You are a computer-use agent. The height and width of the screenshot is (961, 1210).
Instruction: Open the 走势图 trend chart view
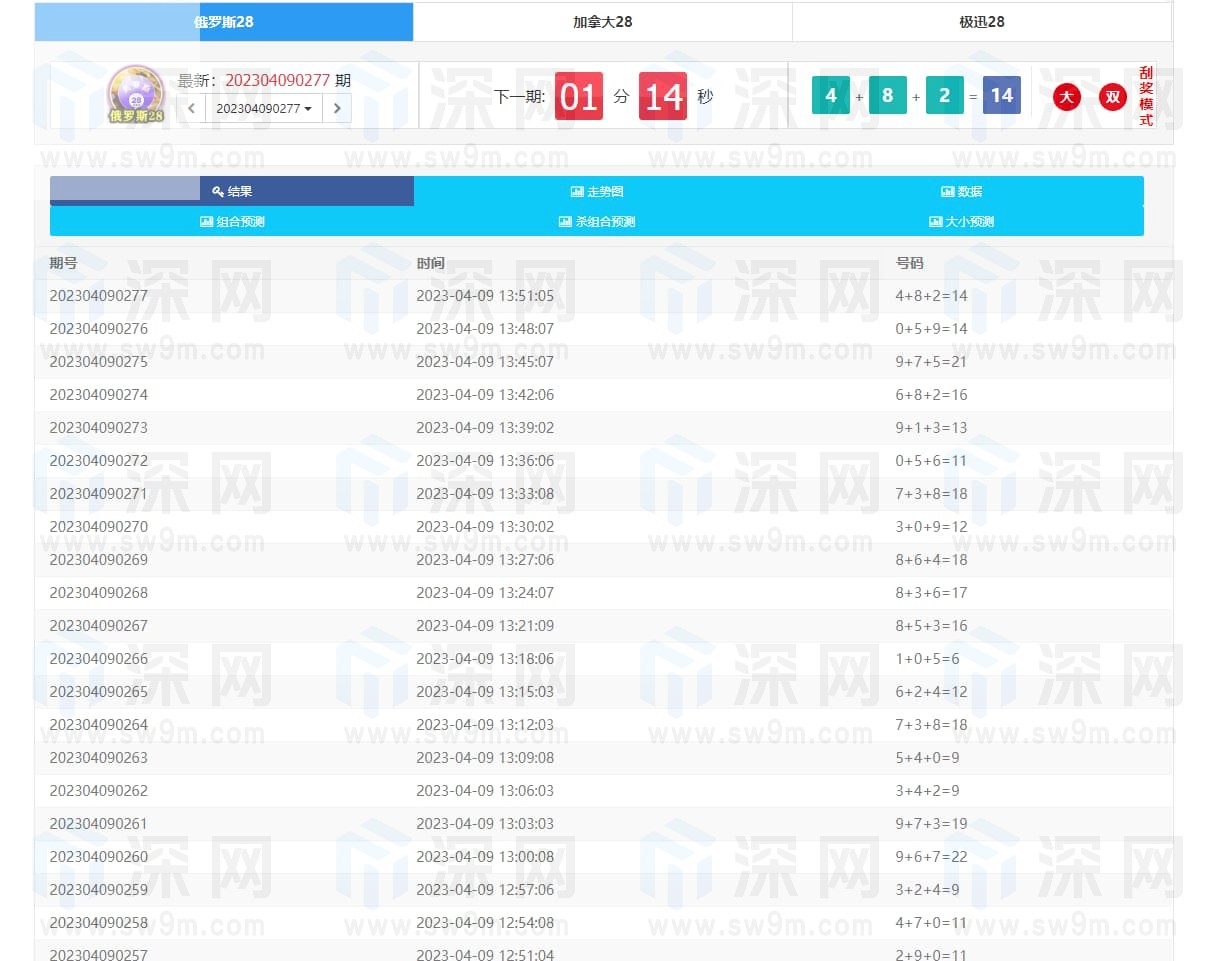click(597, 191)
